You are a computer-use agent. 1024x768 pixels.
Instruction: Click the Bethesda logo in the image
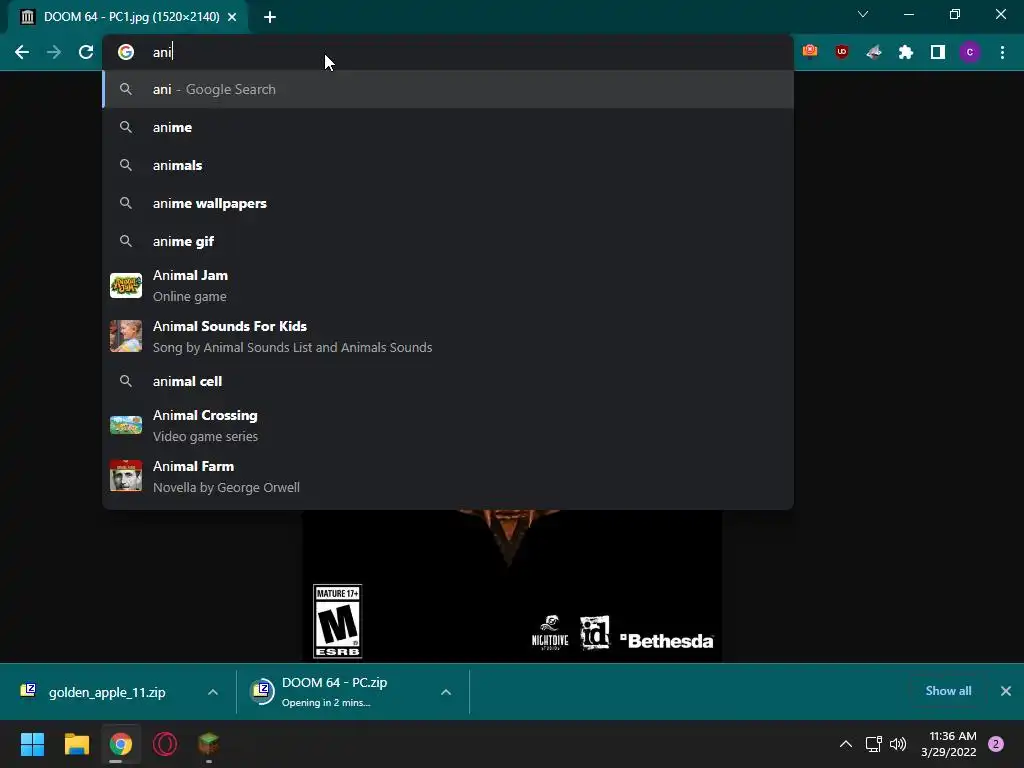[667, 641]
